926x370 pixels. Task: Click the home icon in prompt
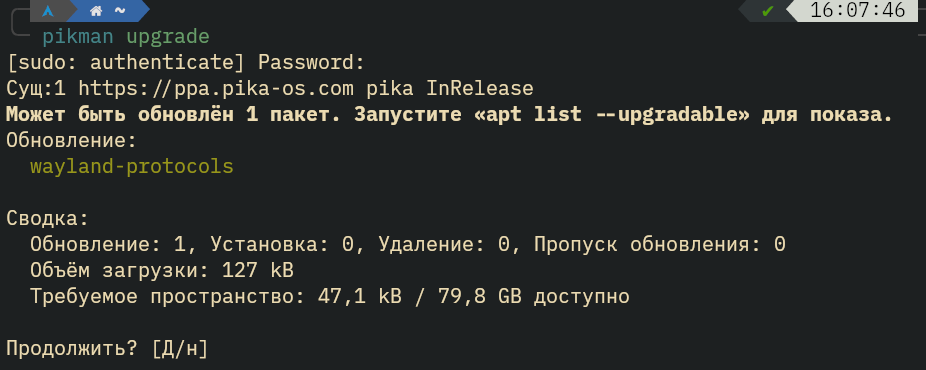coord(96,11)
